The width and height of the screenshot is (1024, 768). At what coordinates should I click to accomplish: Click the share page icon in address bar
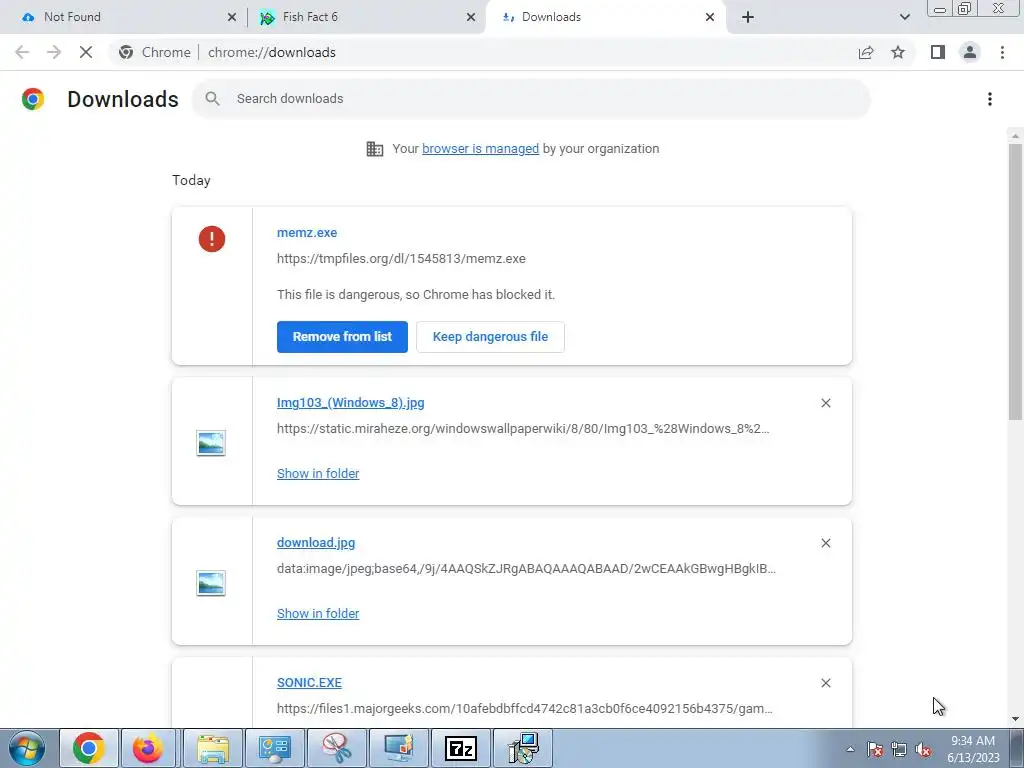click(x=866, y=52)
